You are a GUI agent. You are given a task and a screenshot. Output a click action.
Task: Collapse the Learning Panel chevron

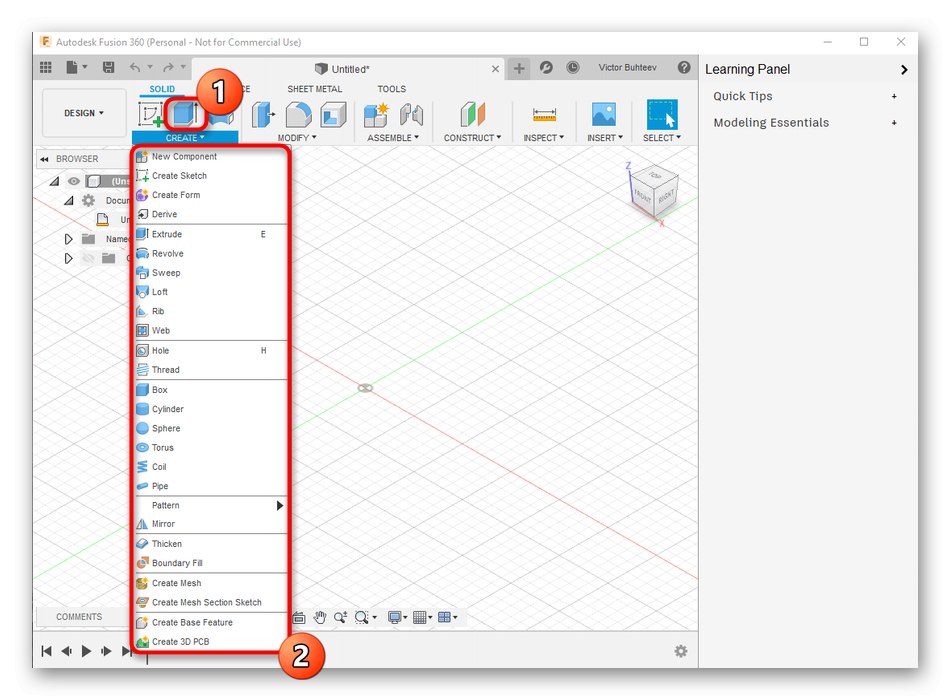pos(904,70)
